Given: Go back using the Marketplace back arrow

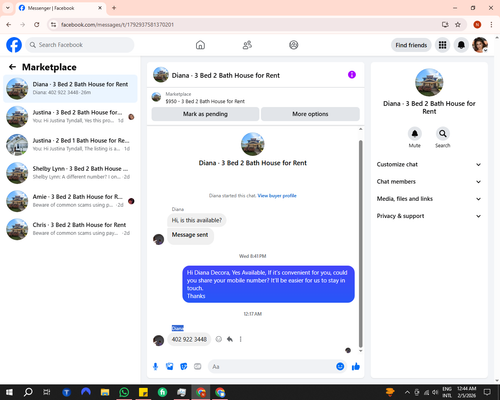Looking at the screenshot, I should tap(12, 67).
